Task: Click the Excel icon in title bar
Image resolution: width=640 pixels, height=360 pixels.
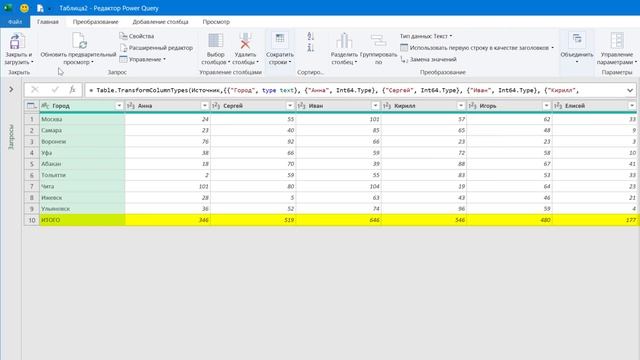Action: [8, 8]
